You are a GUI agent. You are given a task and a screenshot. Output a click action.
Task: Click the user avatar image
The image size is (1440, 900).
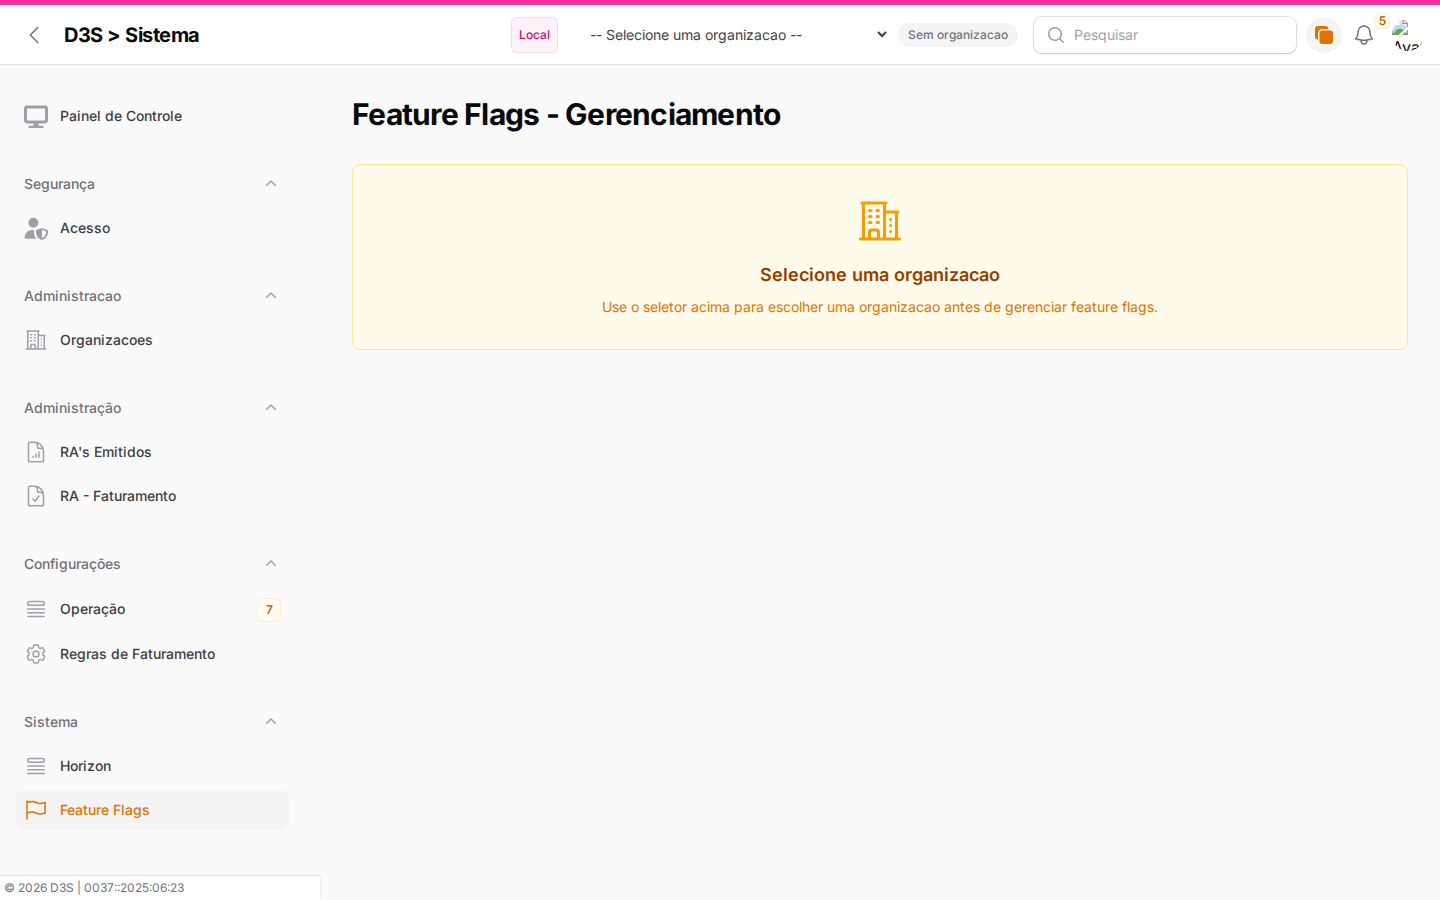coord(1406,35)
